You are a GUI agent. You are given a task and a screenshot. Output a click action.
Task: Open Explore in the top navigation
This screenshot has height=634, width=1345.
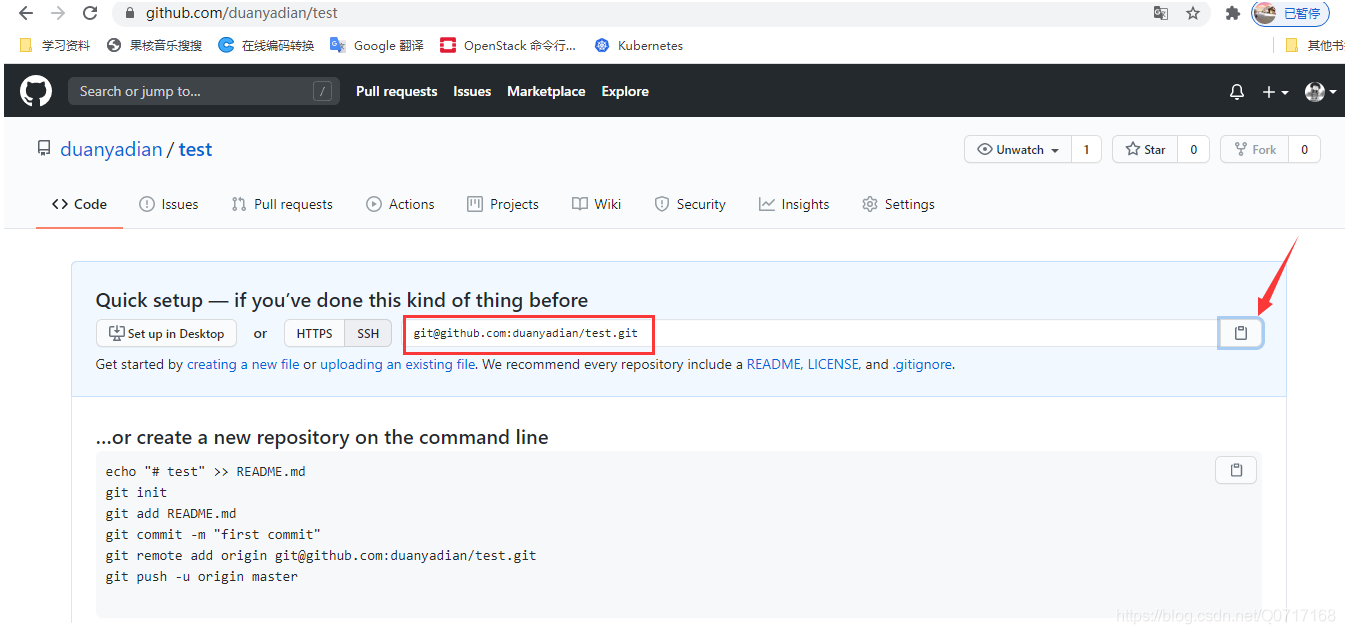(625, 91)
